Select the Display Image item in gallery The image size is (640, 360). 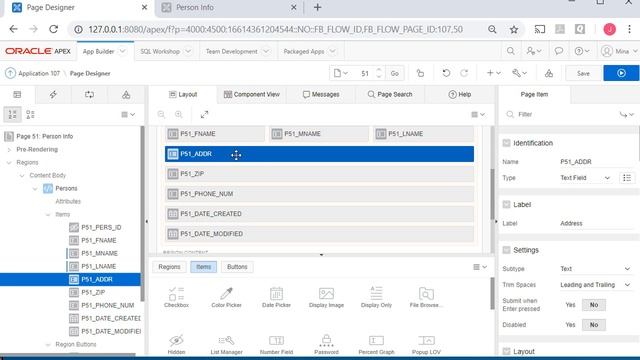[x=326, y=297]
